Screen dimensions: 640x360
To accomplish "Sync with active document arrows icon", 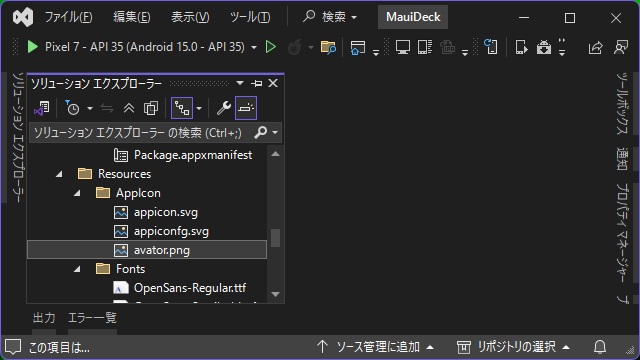I will pyautogui.click(x=107, y=108).
